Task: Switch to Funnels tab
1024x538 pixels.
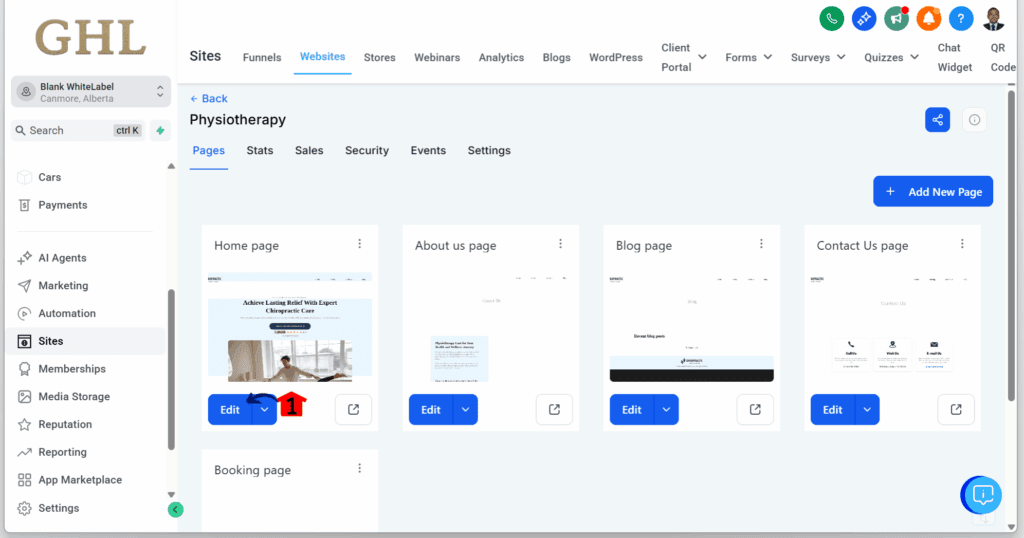Action: 262,57
